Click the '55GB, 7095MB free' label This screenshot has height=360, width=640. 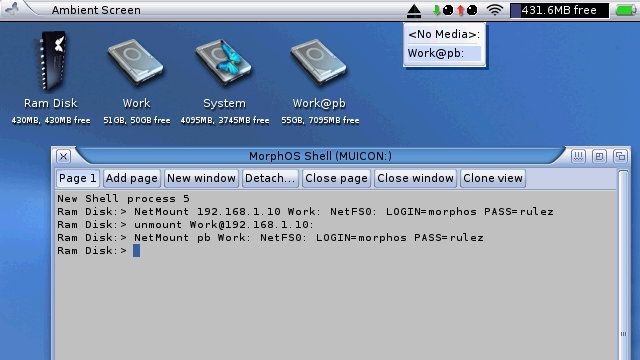coord(320,120)
